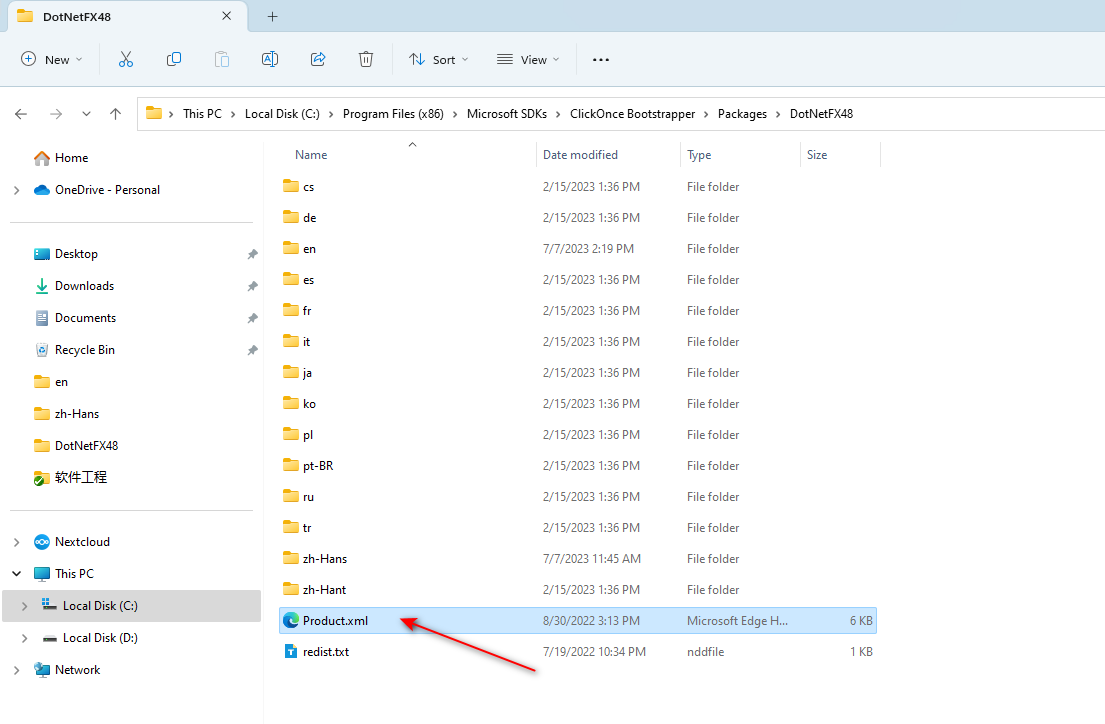
Task: Go forward with the right arrow
Action: click(x=56, y=113)
